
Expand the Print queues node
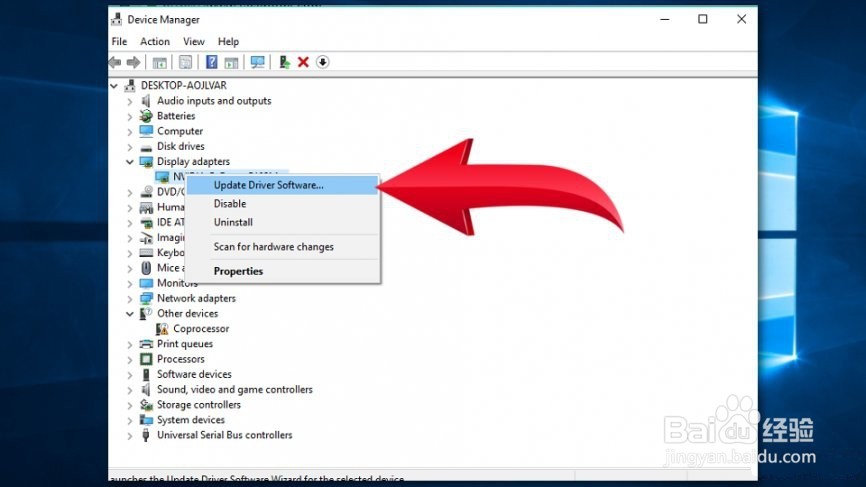[x=130, y=345]
